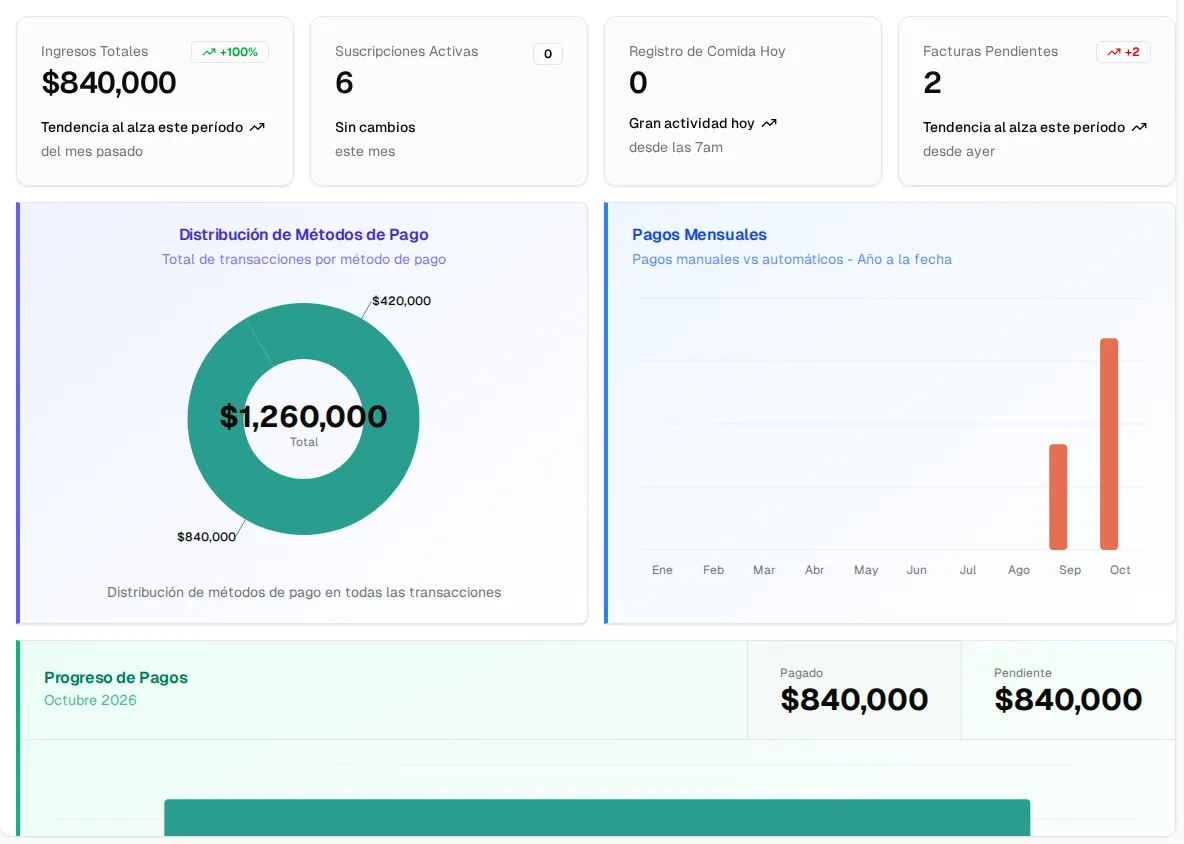The height and width of the screenshot is (844, 1184).
Task: Click the Ago axis label
Action: click(x=1019, y=570)
